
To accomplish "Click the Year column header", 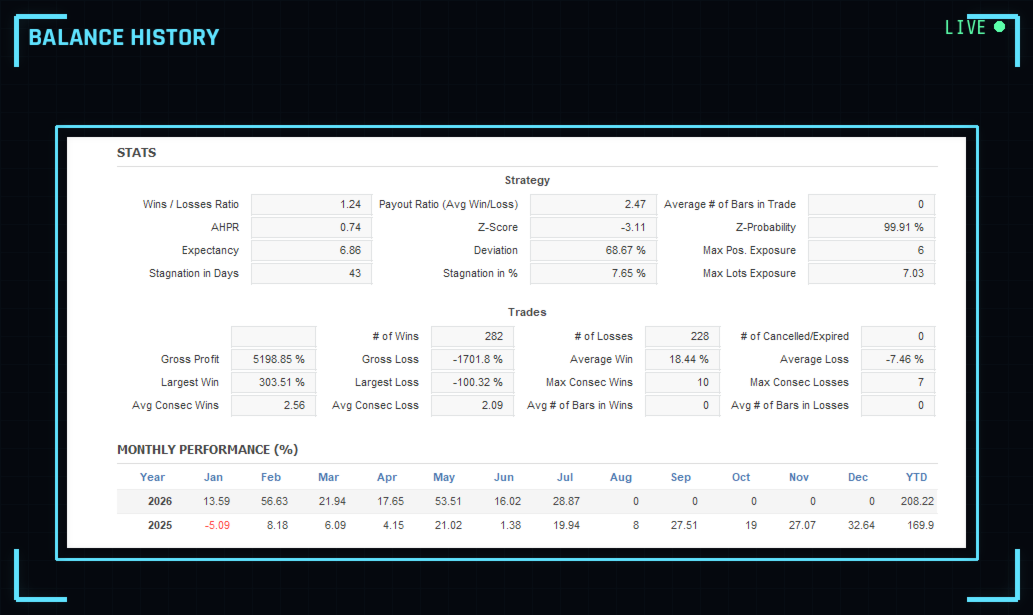I will [x=152, y=477].
